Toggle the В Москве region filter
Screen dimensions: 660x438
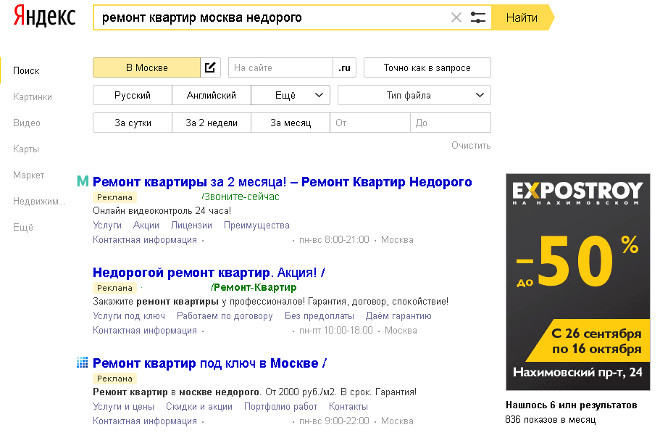[x=146, y=68]
